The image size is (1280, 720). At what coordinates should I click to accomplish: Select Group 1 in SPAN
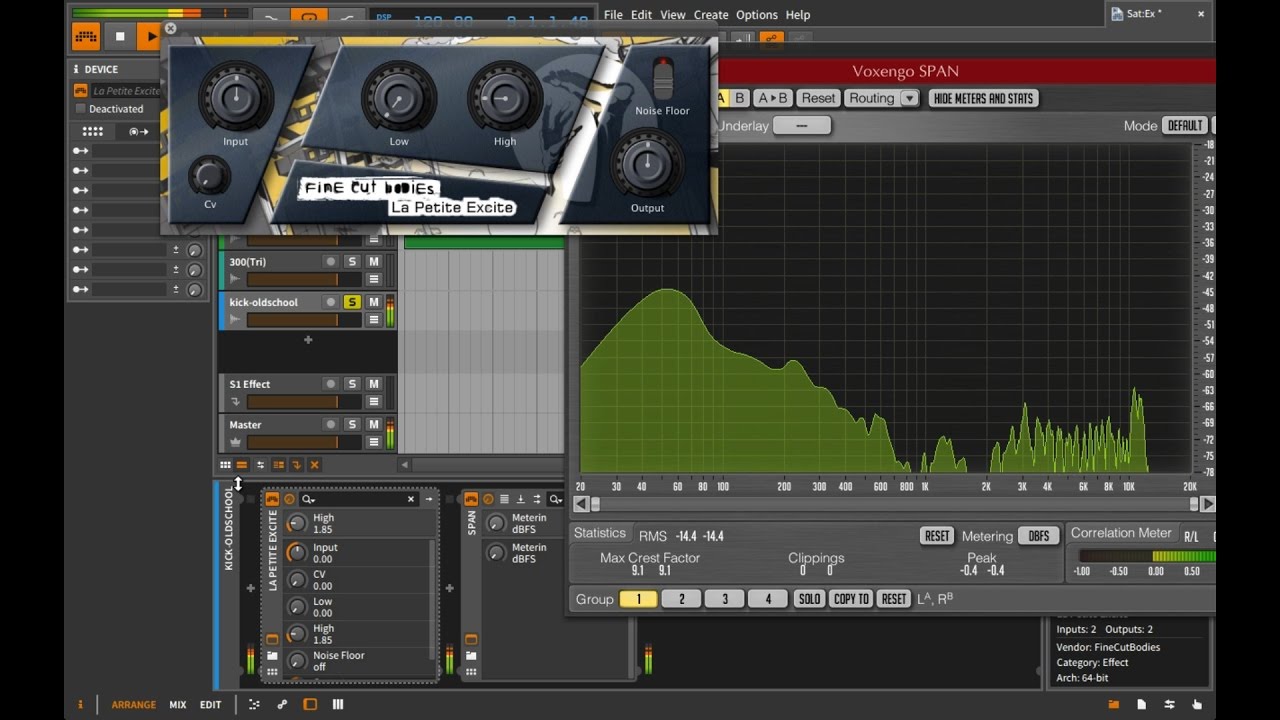coord(638,599)
